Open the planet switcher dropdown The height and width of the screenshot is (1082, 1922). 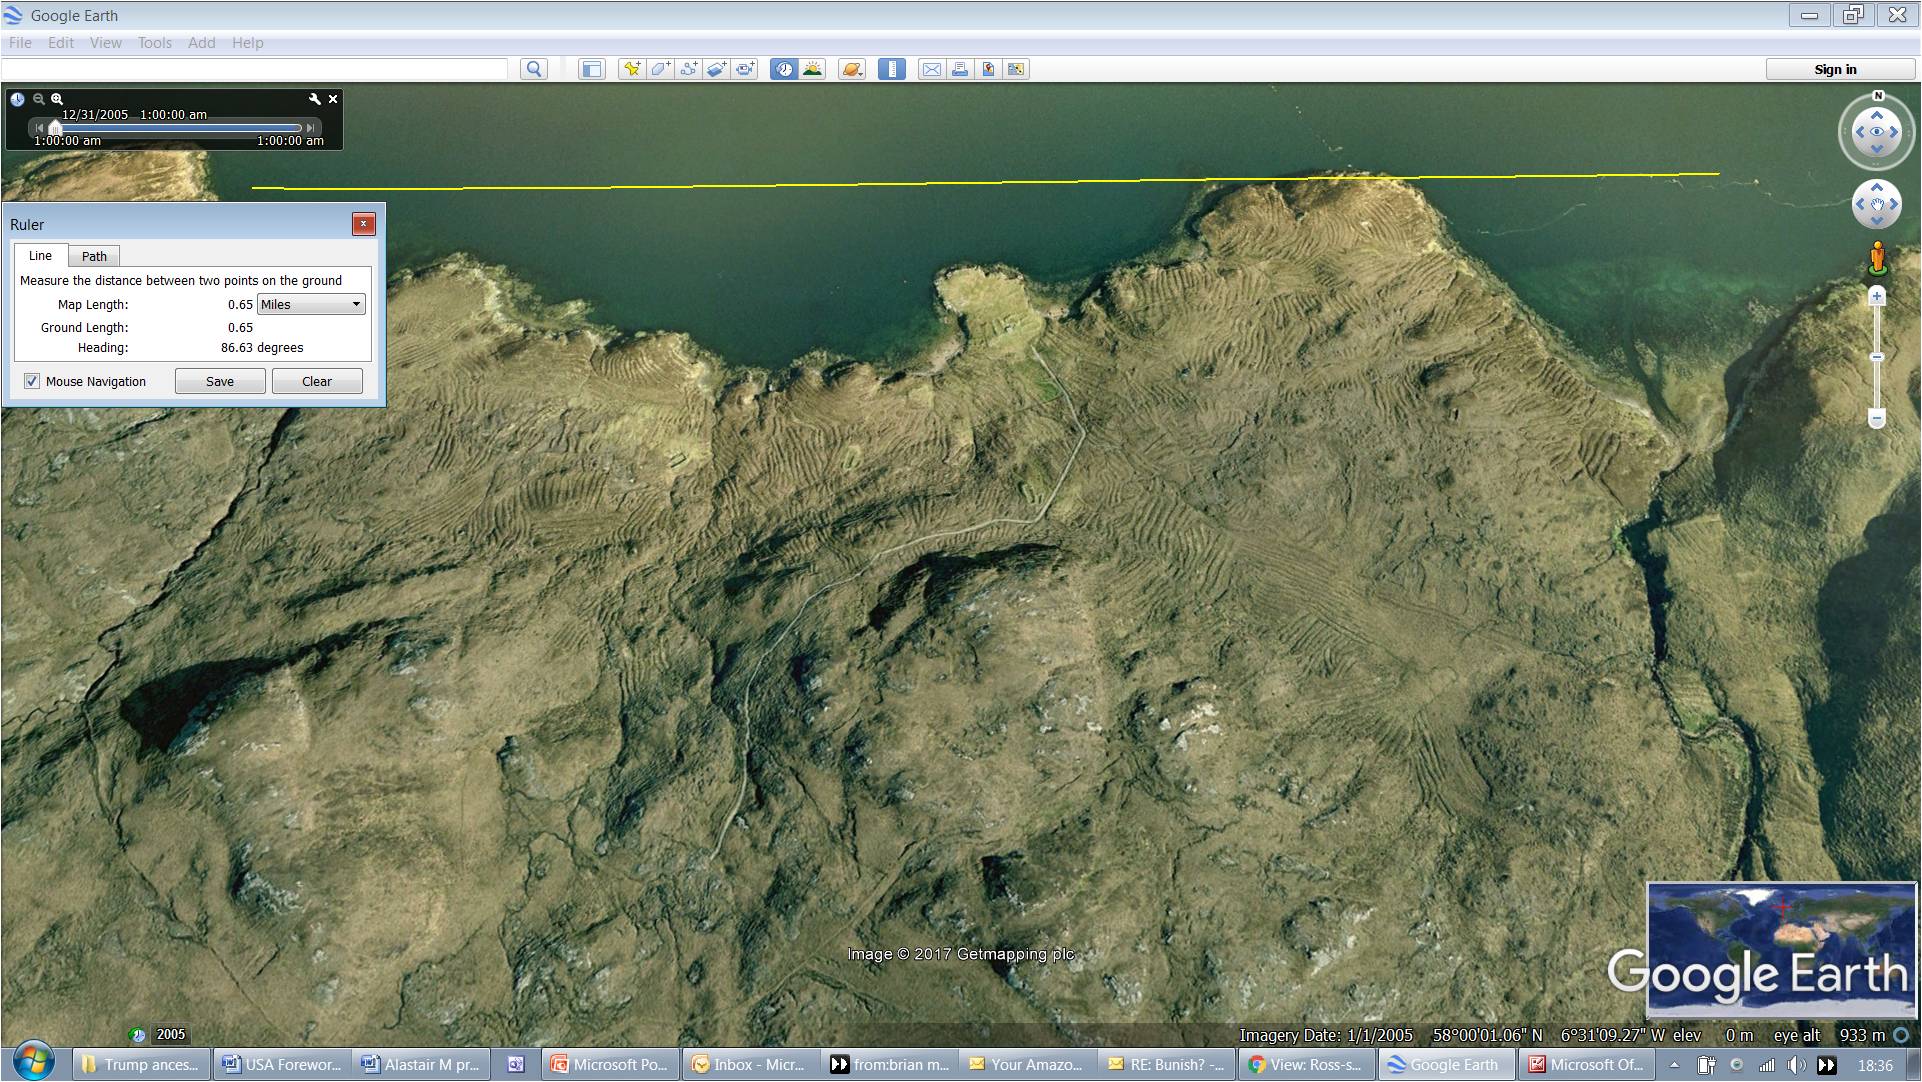852,69
